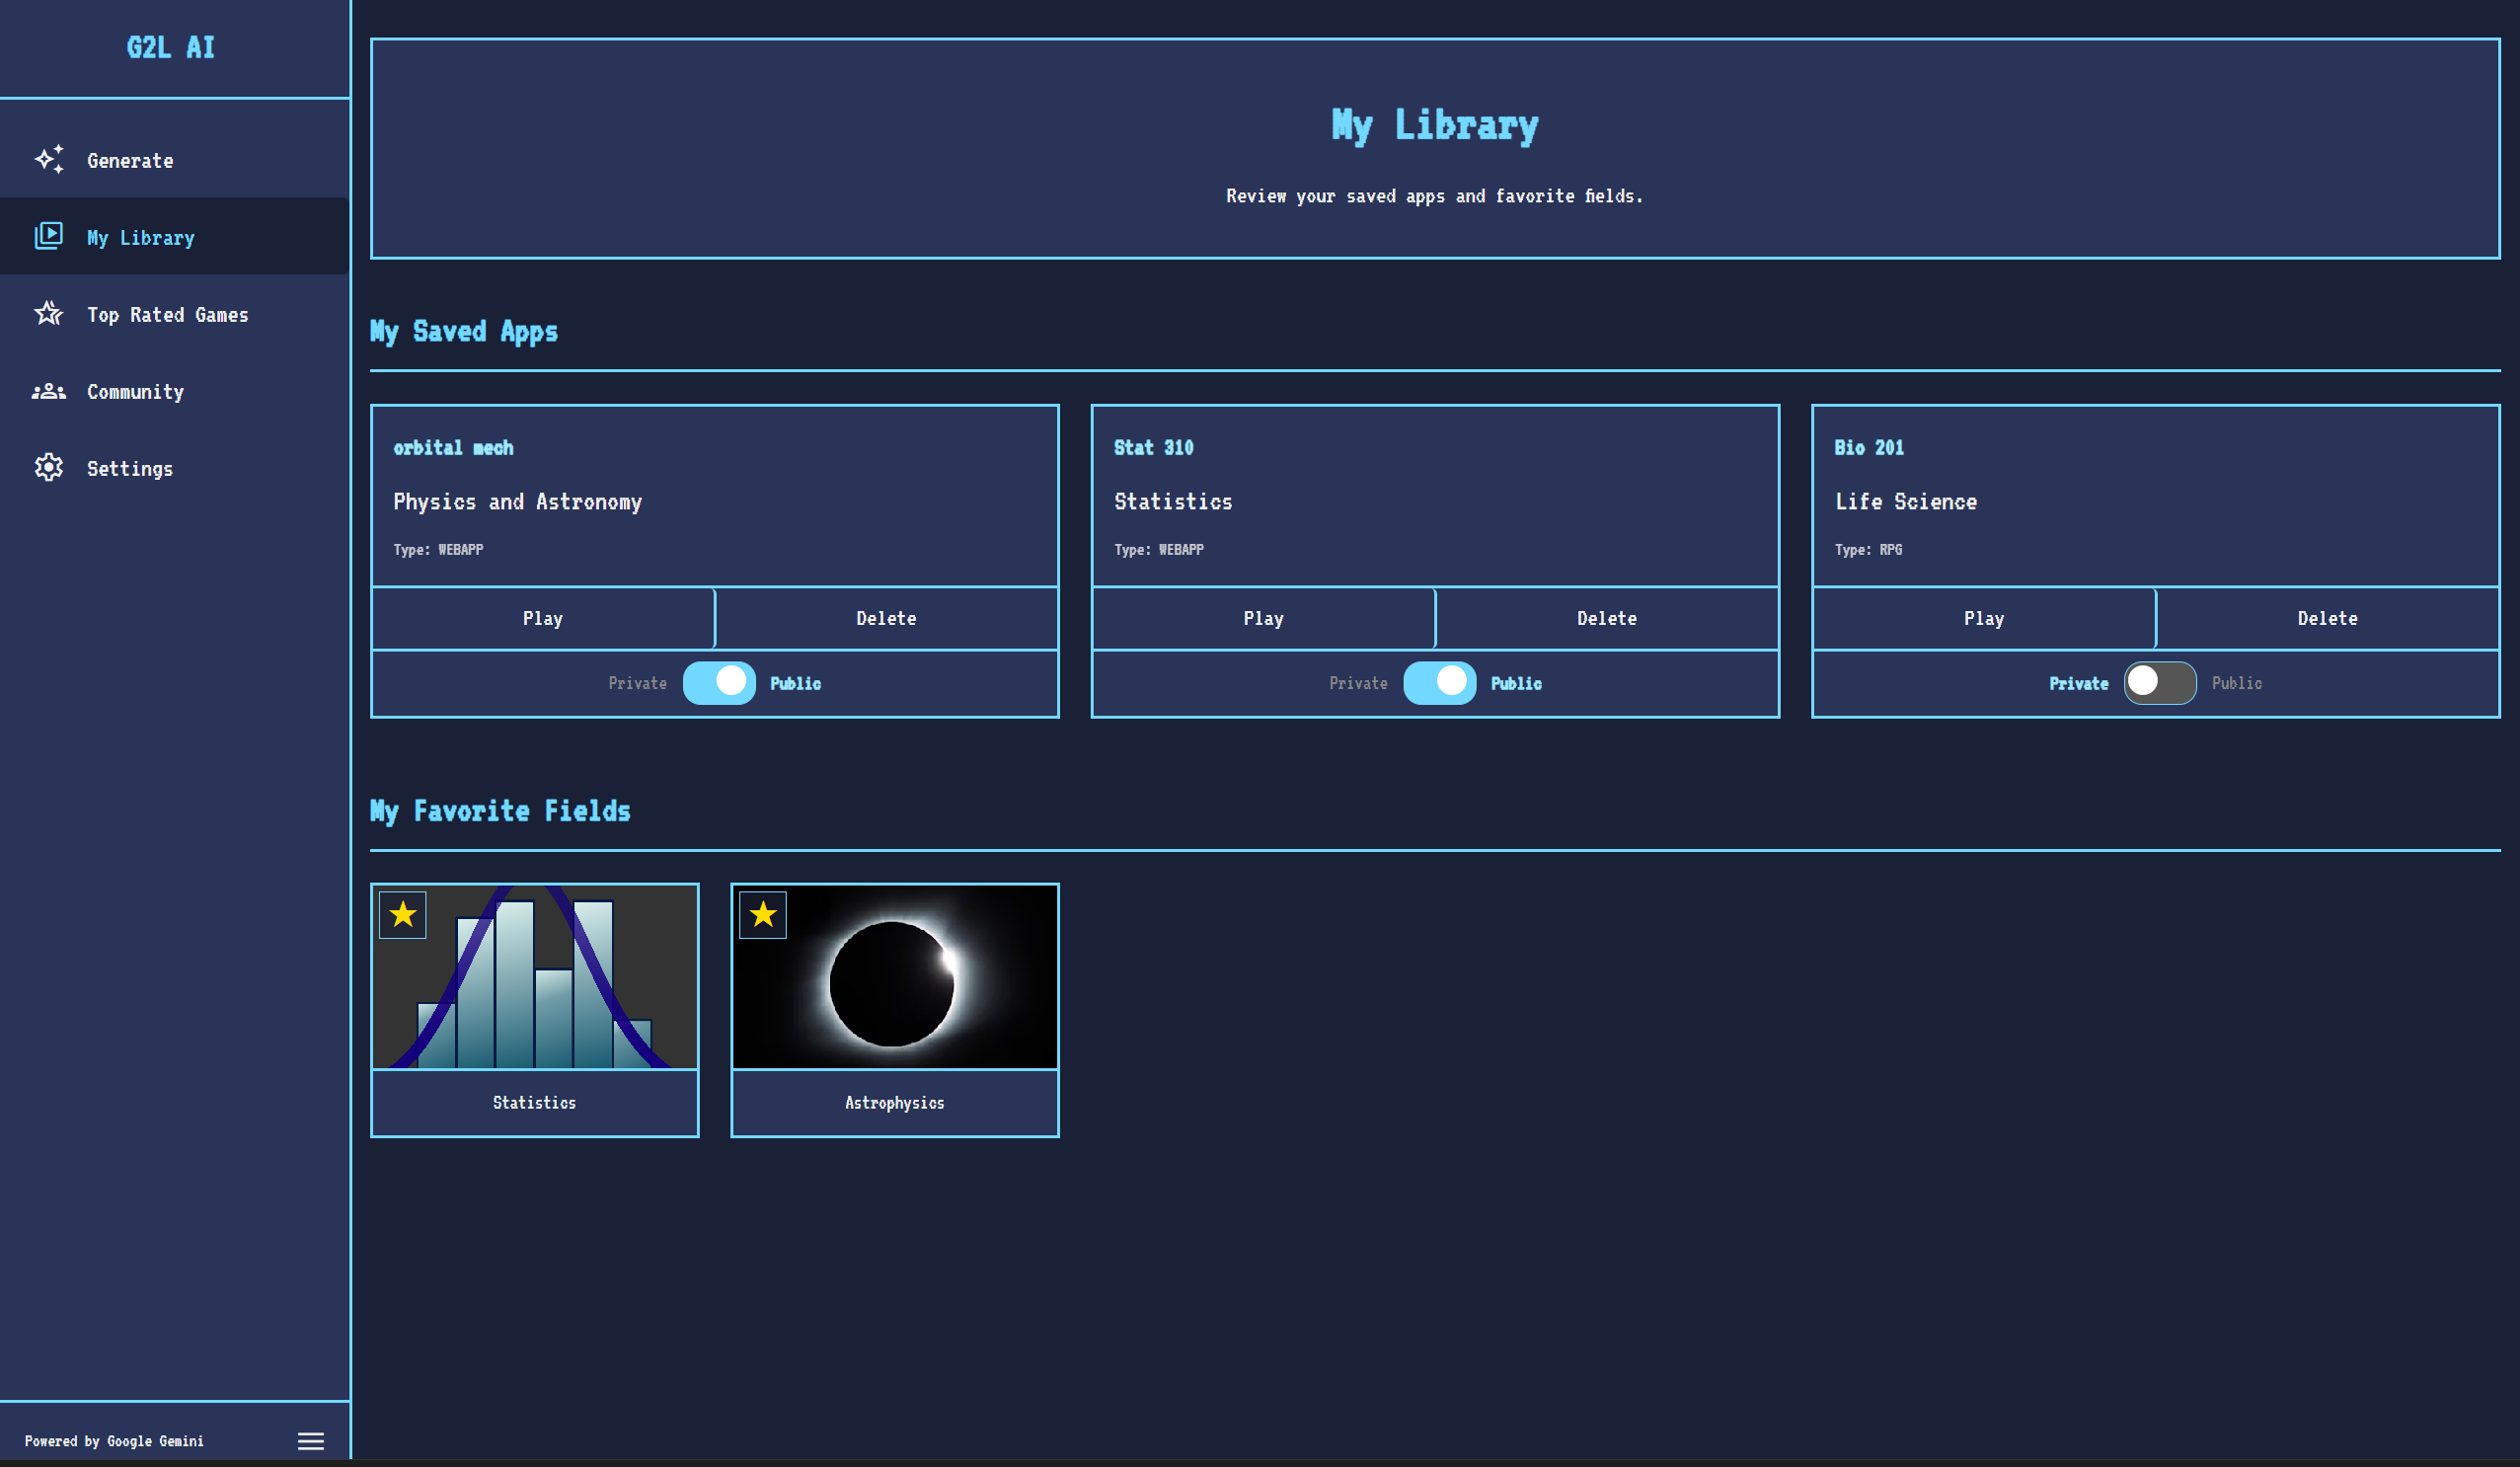Delete the Bio 201 app
2520x1467 pixels.
(x=2327, y=618)
